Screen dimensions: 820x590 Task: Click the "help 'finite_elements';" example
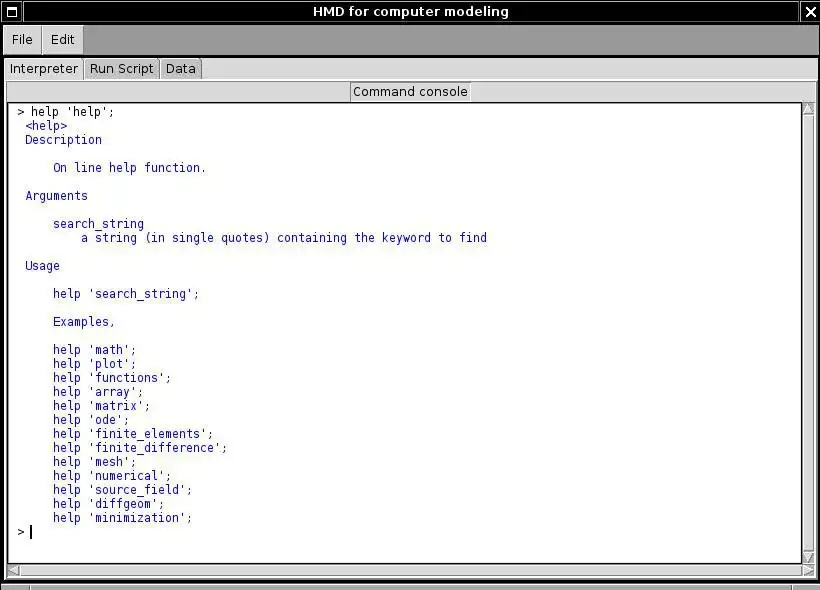click(133, 434)
